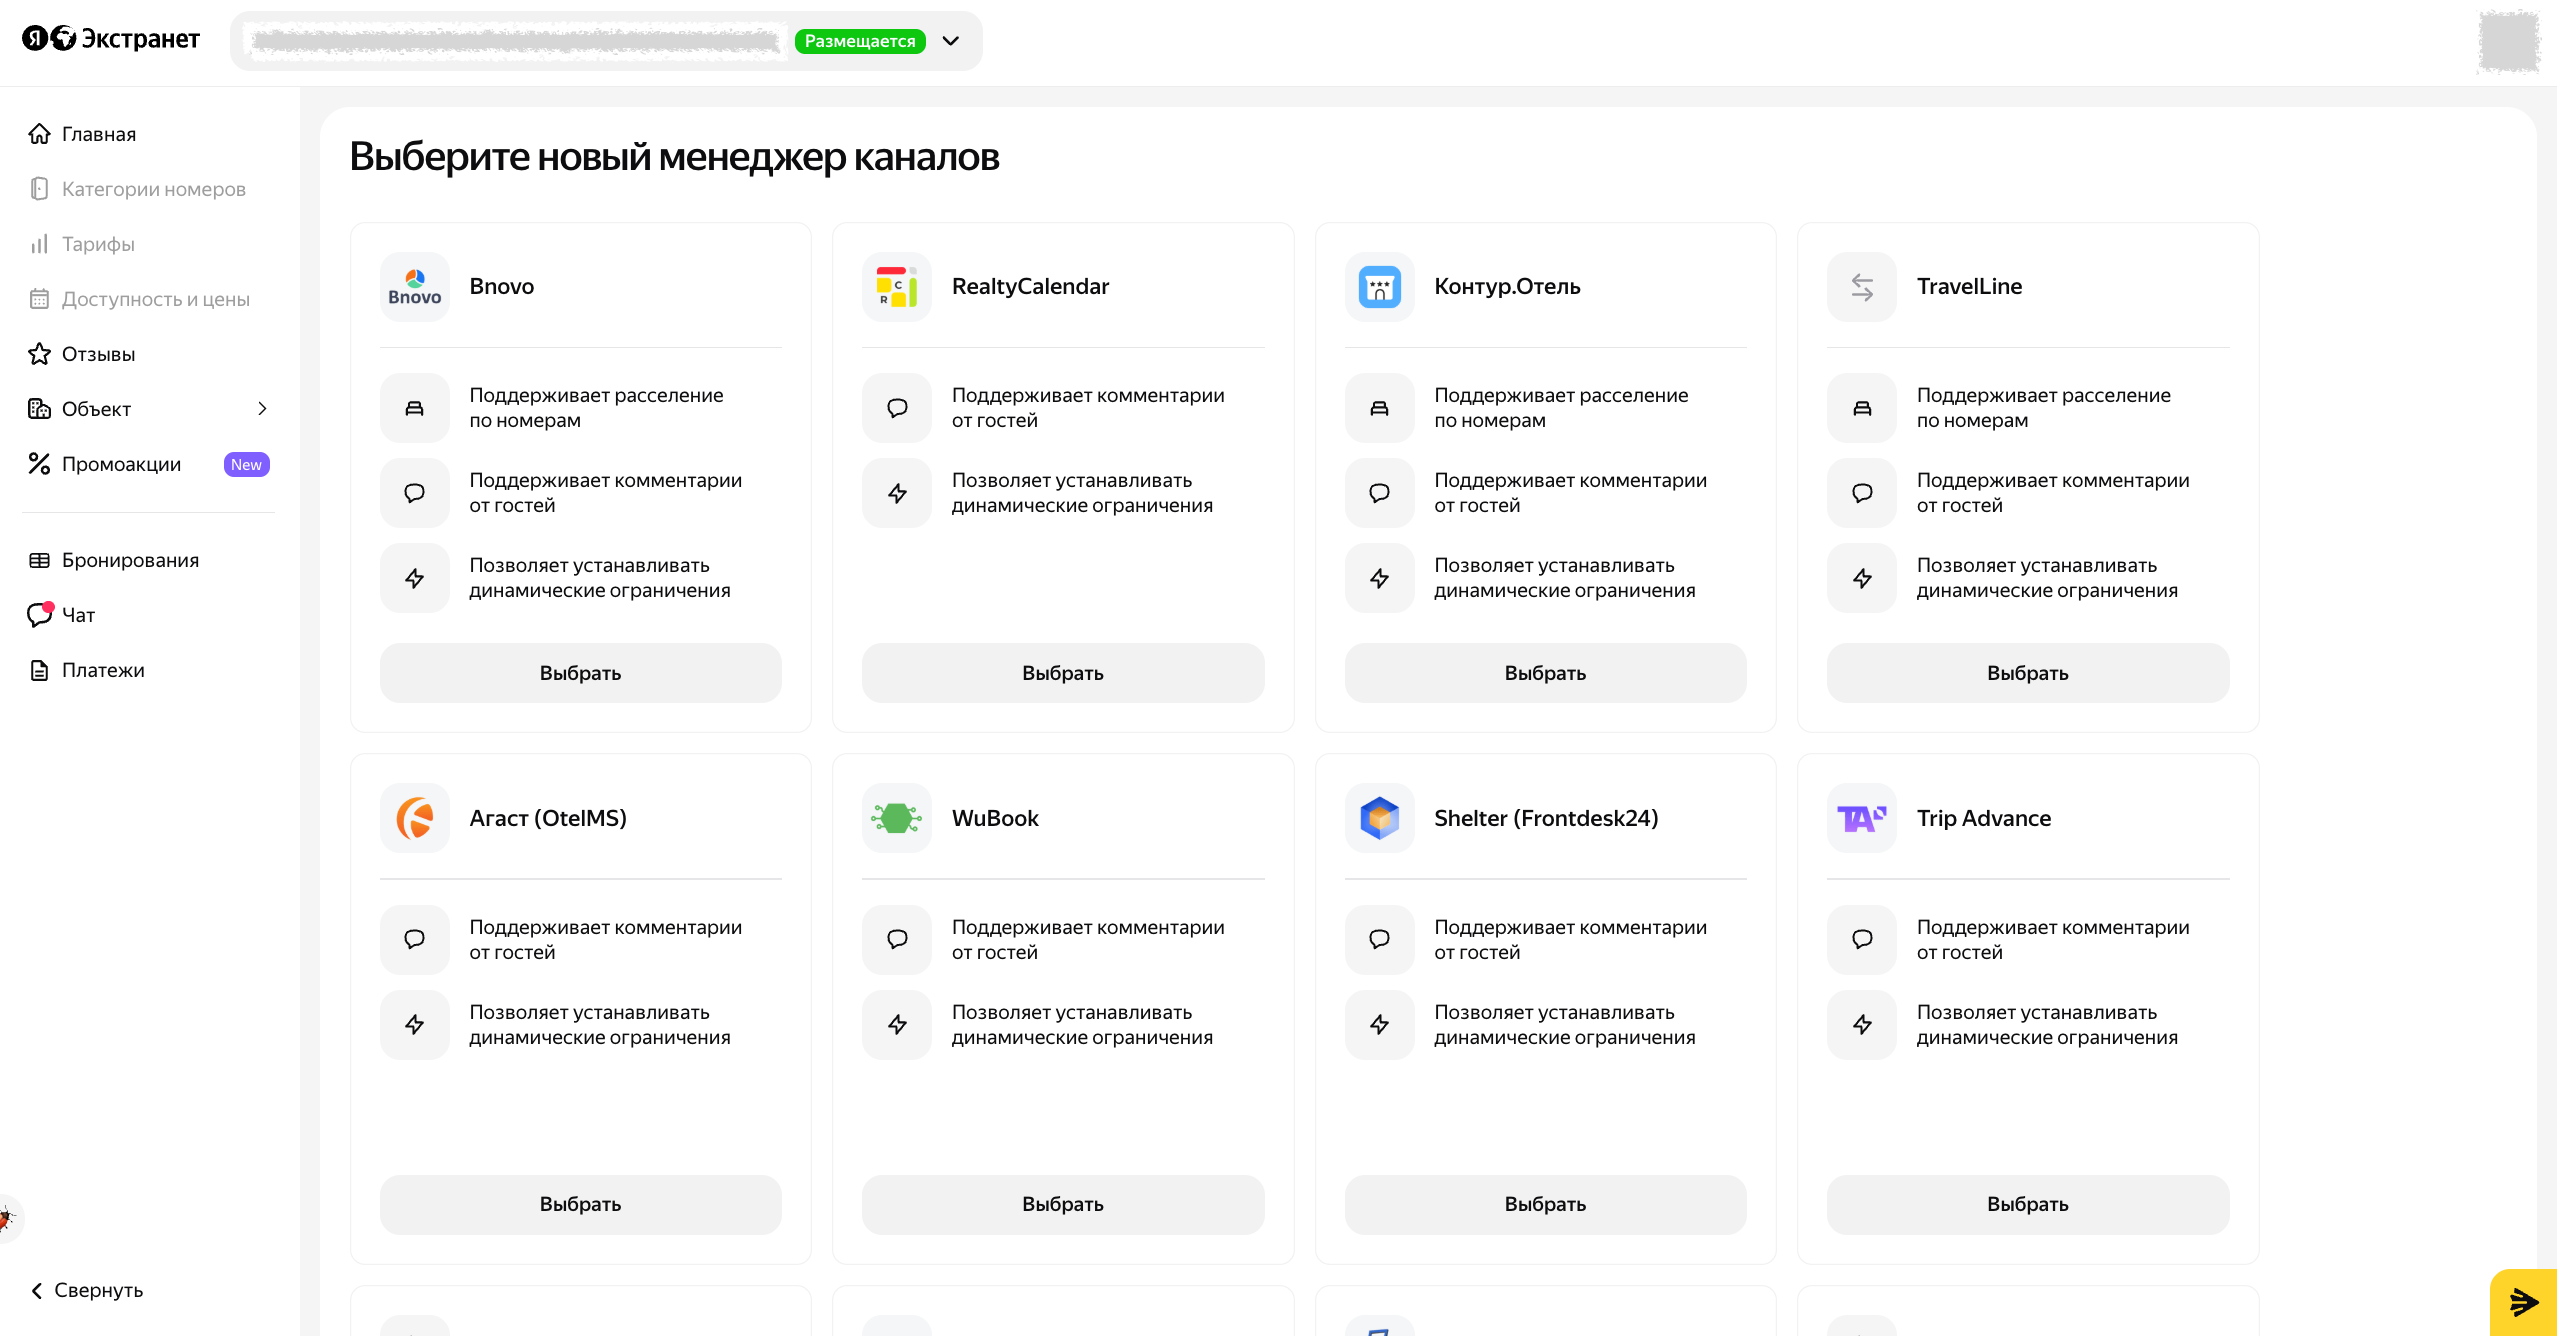
Task: Open Доступность и цены section
Action: [140, 299]
